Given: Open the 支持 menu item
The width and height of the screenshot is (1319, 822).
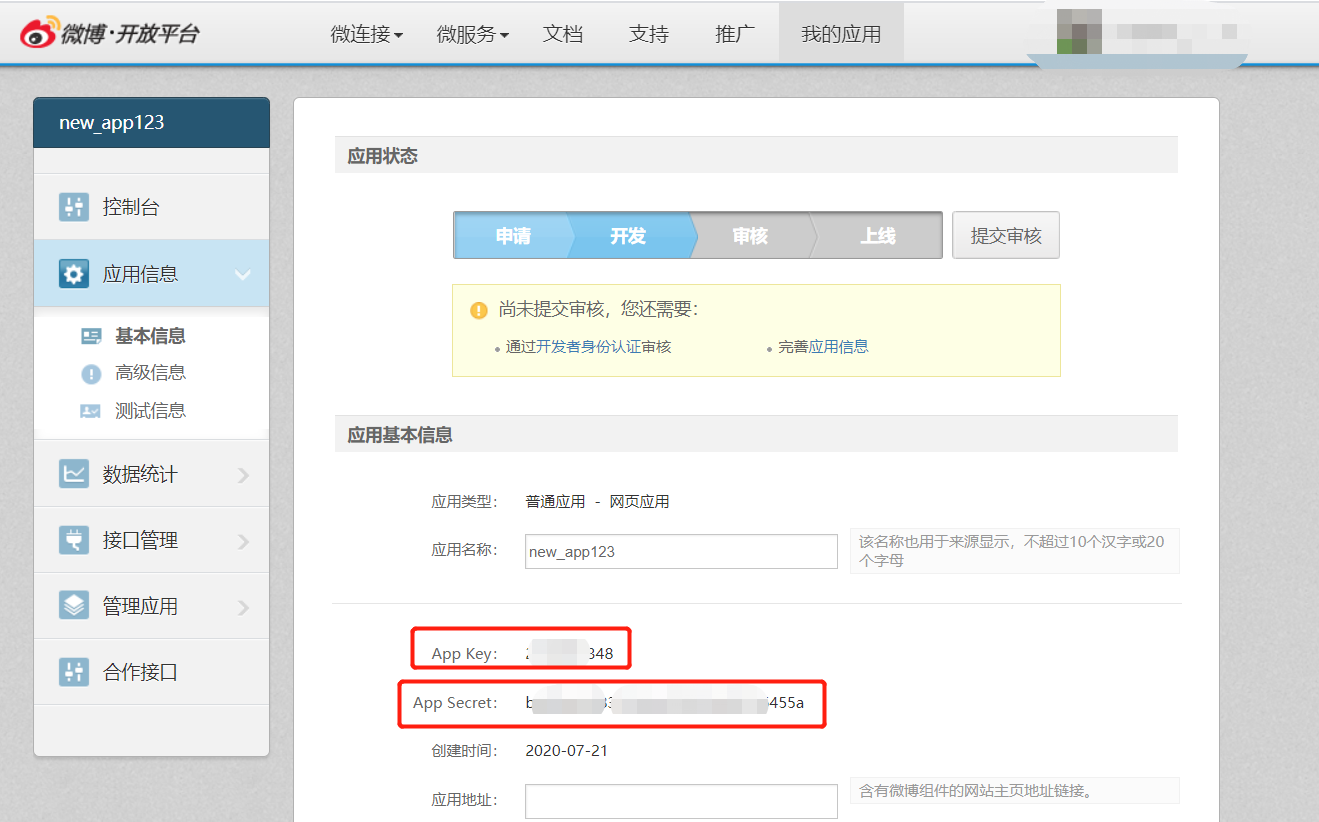Looking at the screenshot, I should [649, 34].
